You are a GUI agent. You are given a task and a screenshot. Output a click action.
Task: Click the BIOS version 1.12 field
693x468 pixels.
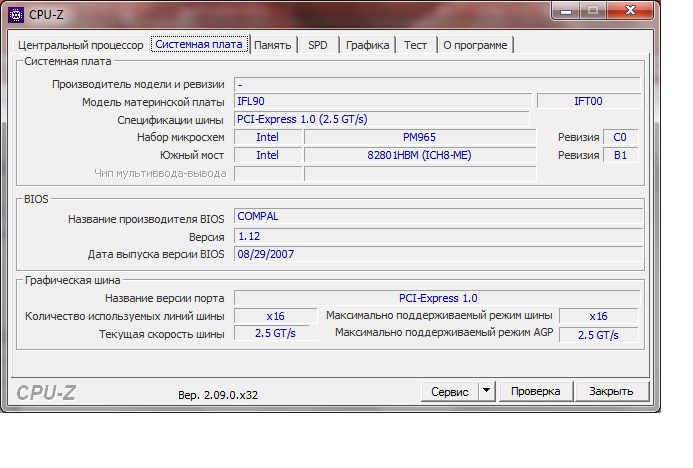tap(438, 236)
